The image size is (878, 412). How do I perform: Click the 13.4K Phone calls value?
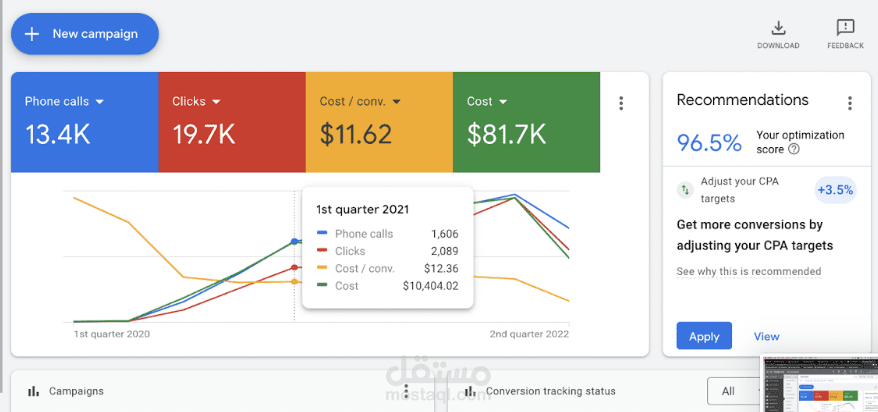[x=58, y=135]
